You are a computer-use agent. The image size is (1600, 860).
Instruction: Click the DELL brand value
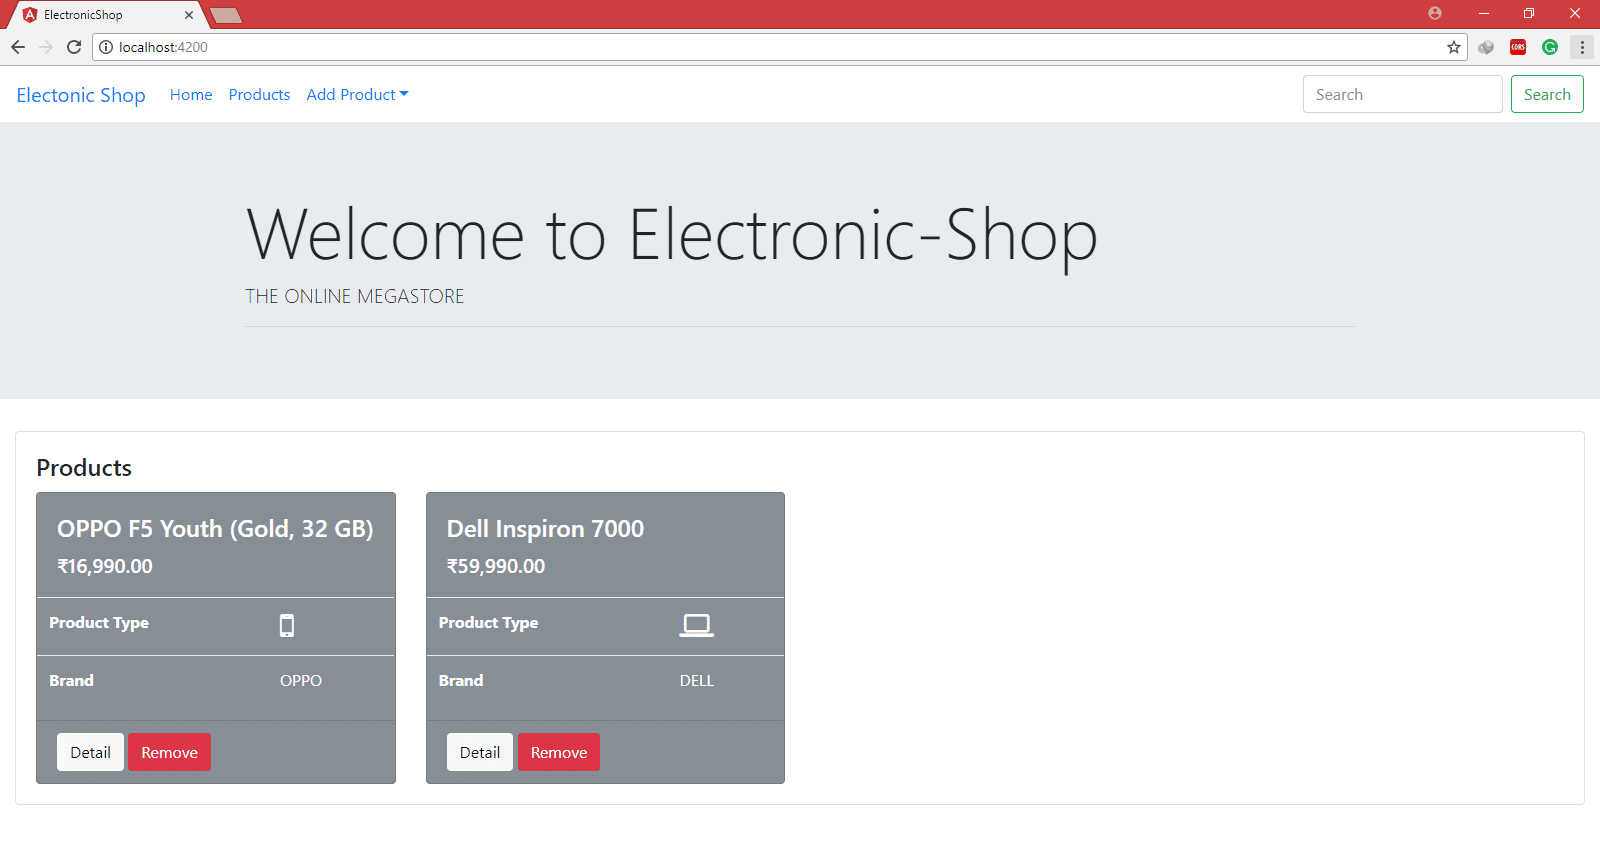tap(697, 680)
